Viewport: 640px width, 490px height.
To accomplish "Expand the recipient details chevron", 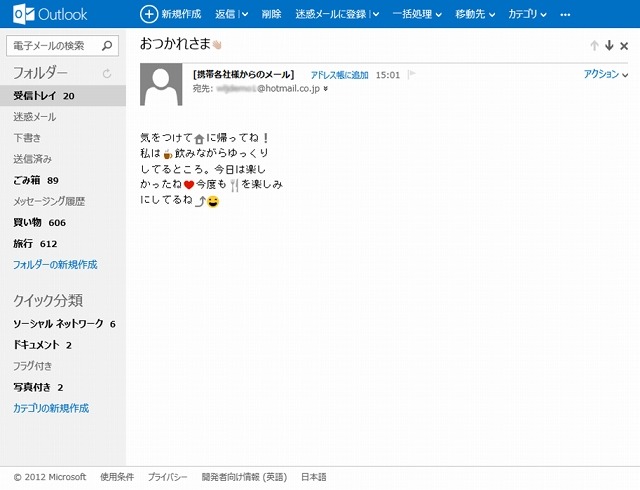I will tap(326, 89).
